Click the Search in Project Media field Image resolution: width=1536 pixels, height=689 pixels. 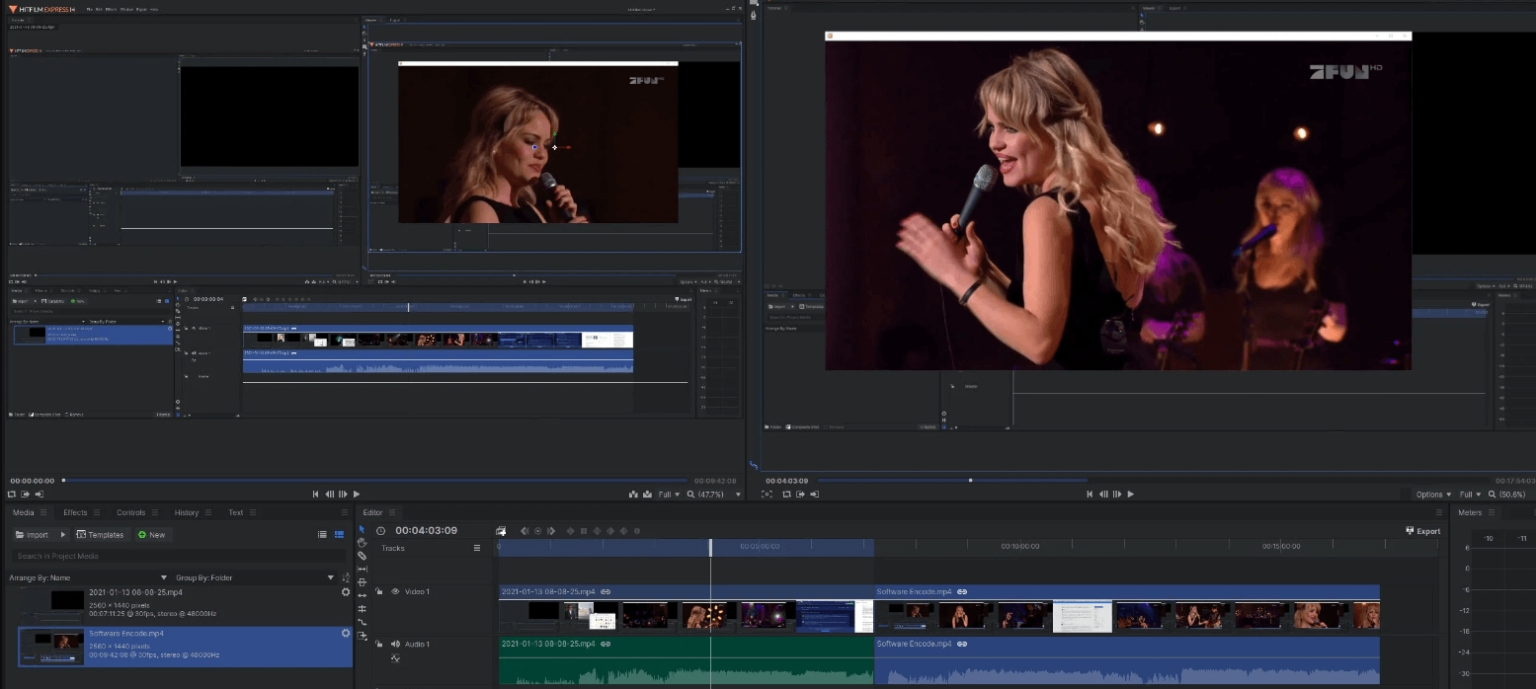point(178,556)
